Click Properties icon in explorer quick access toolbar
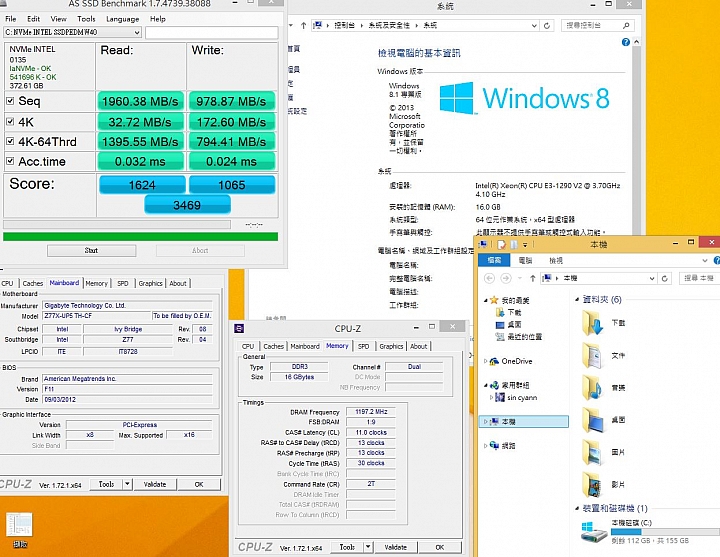 [501, 245]
